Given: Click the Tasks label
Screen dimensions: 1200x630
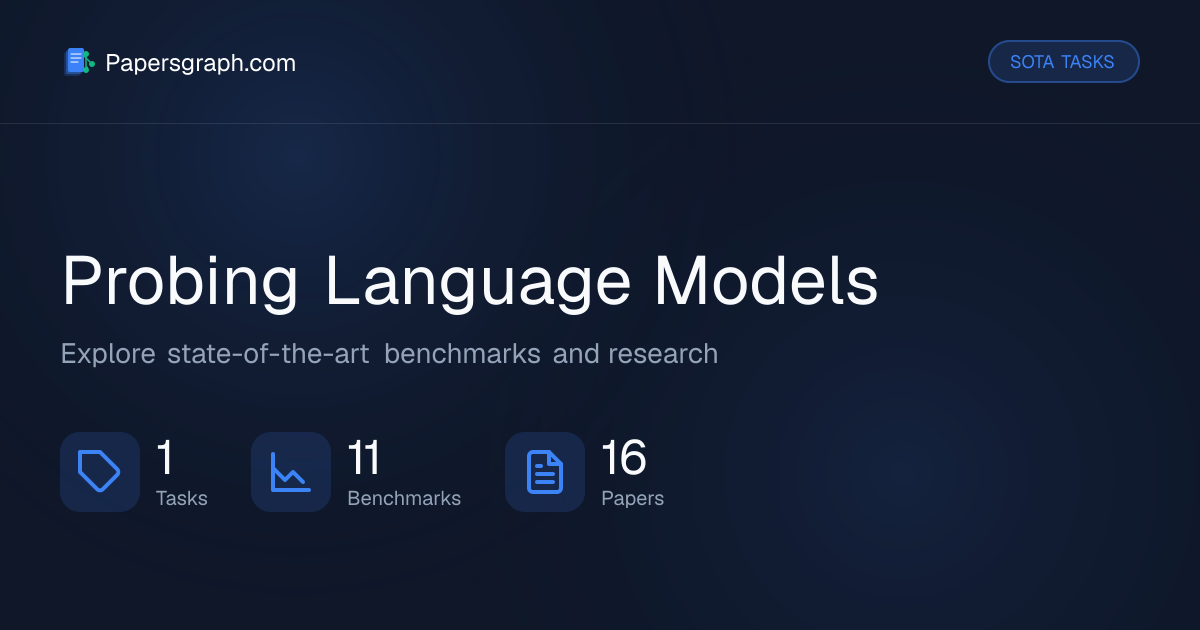Looking at the screenshot, I should tap(182, 498).
